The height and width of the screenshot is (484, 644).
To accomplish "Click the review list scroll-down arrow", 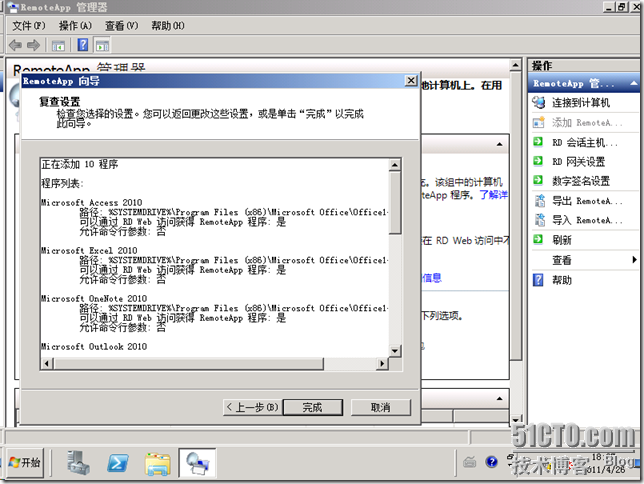I will pyautogui.click(x=395, y=350).
